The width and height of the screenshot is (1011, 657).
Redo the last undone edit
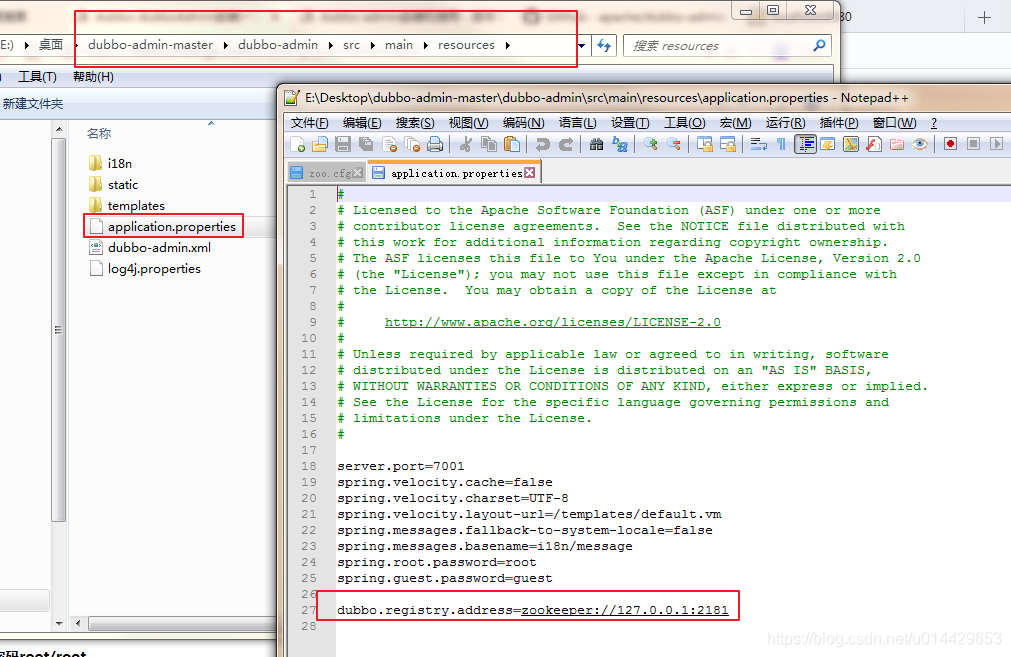pos(565,144)
